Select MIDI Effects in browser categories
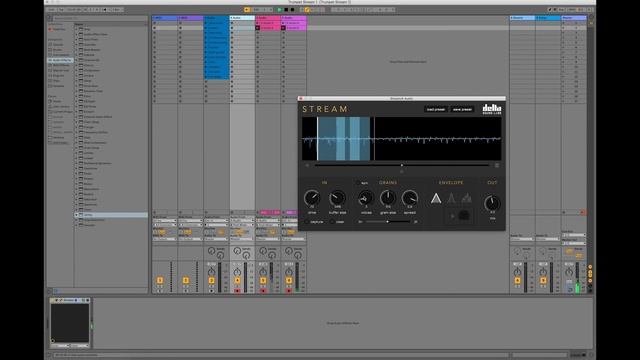640x360 pixels. coord(60,65)
